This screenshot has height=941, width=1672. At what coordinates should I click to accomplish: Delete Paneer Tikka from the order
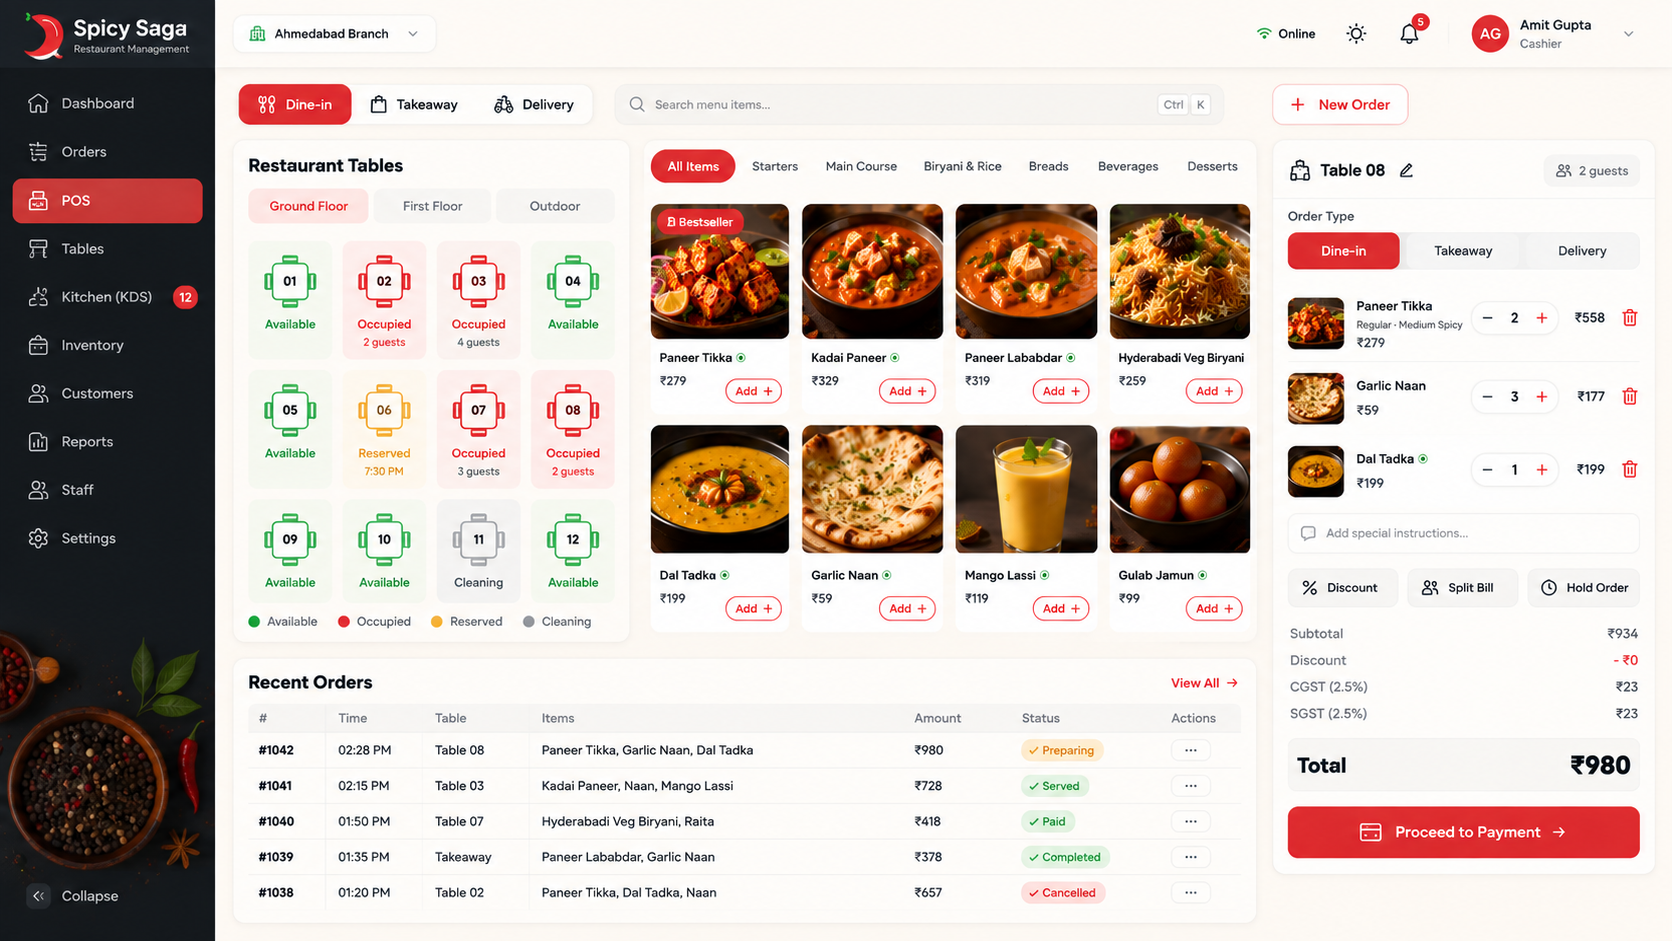coord(1629,318)
